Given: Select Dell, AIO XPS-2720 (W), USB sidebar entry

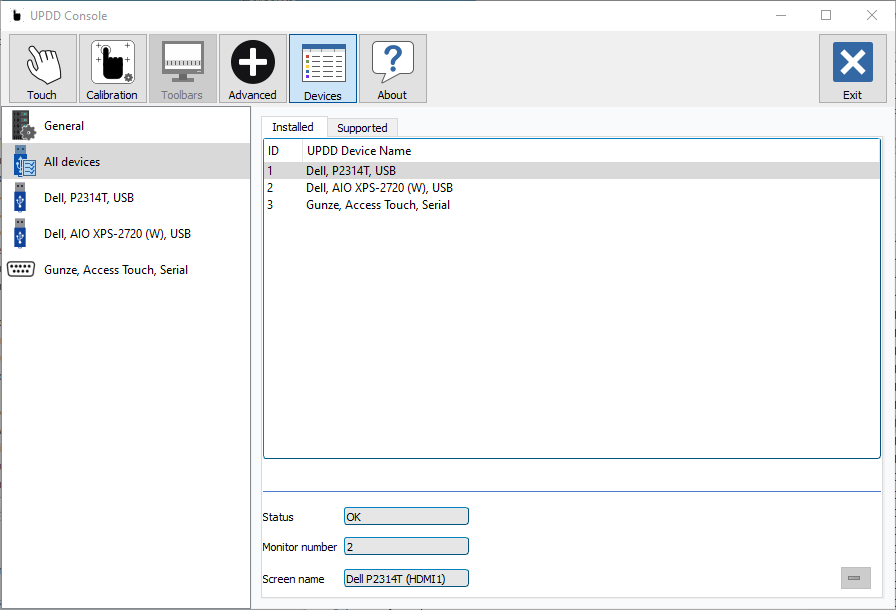Looking at the screenshot, I should tap(126, 234).
